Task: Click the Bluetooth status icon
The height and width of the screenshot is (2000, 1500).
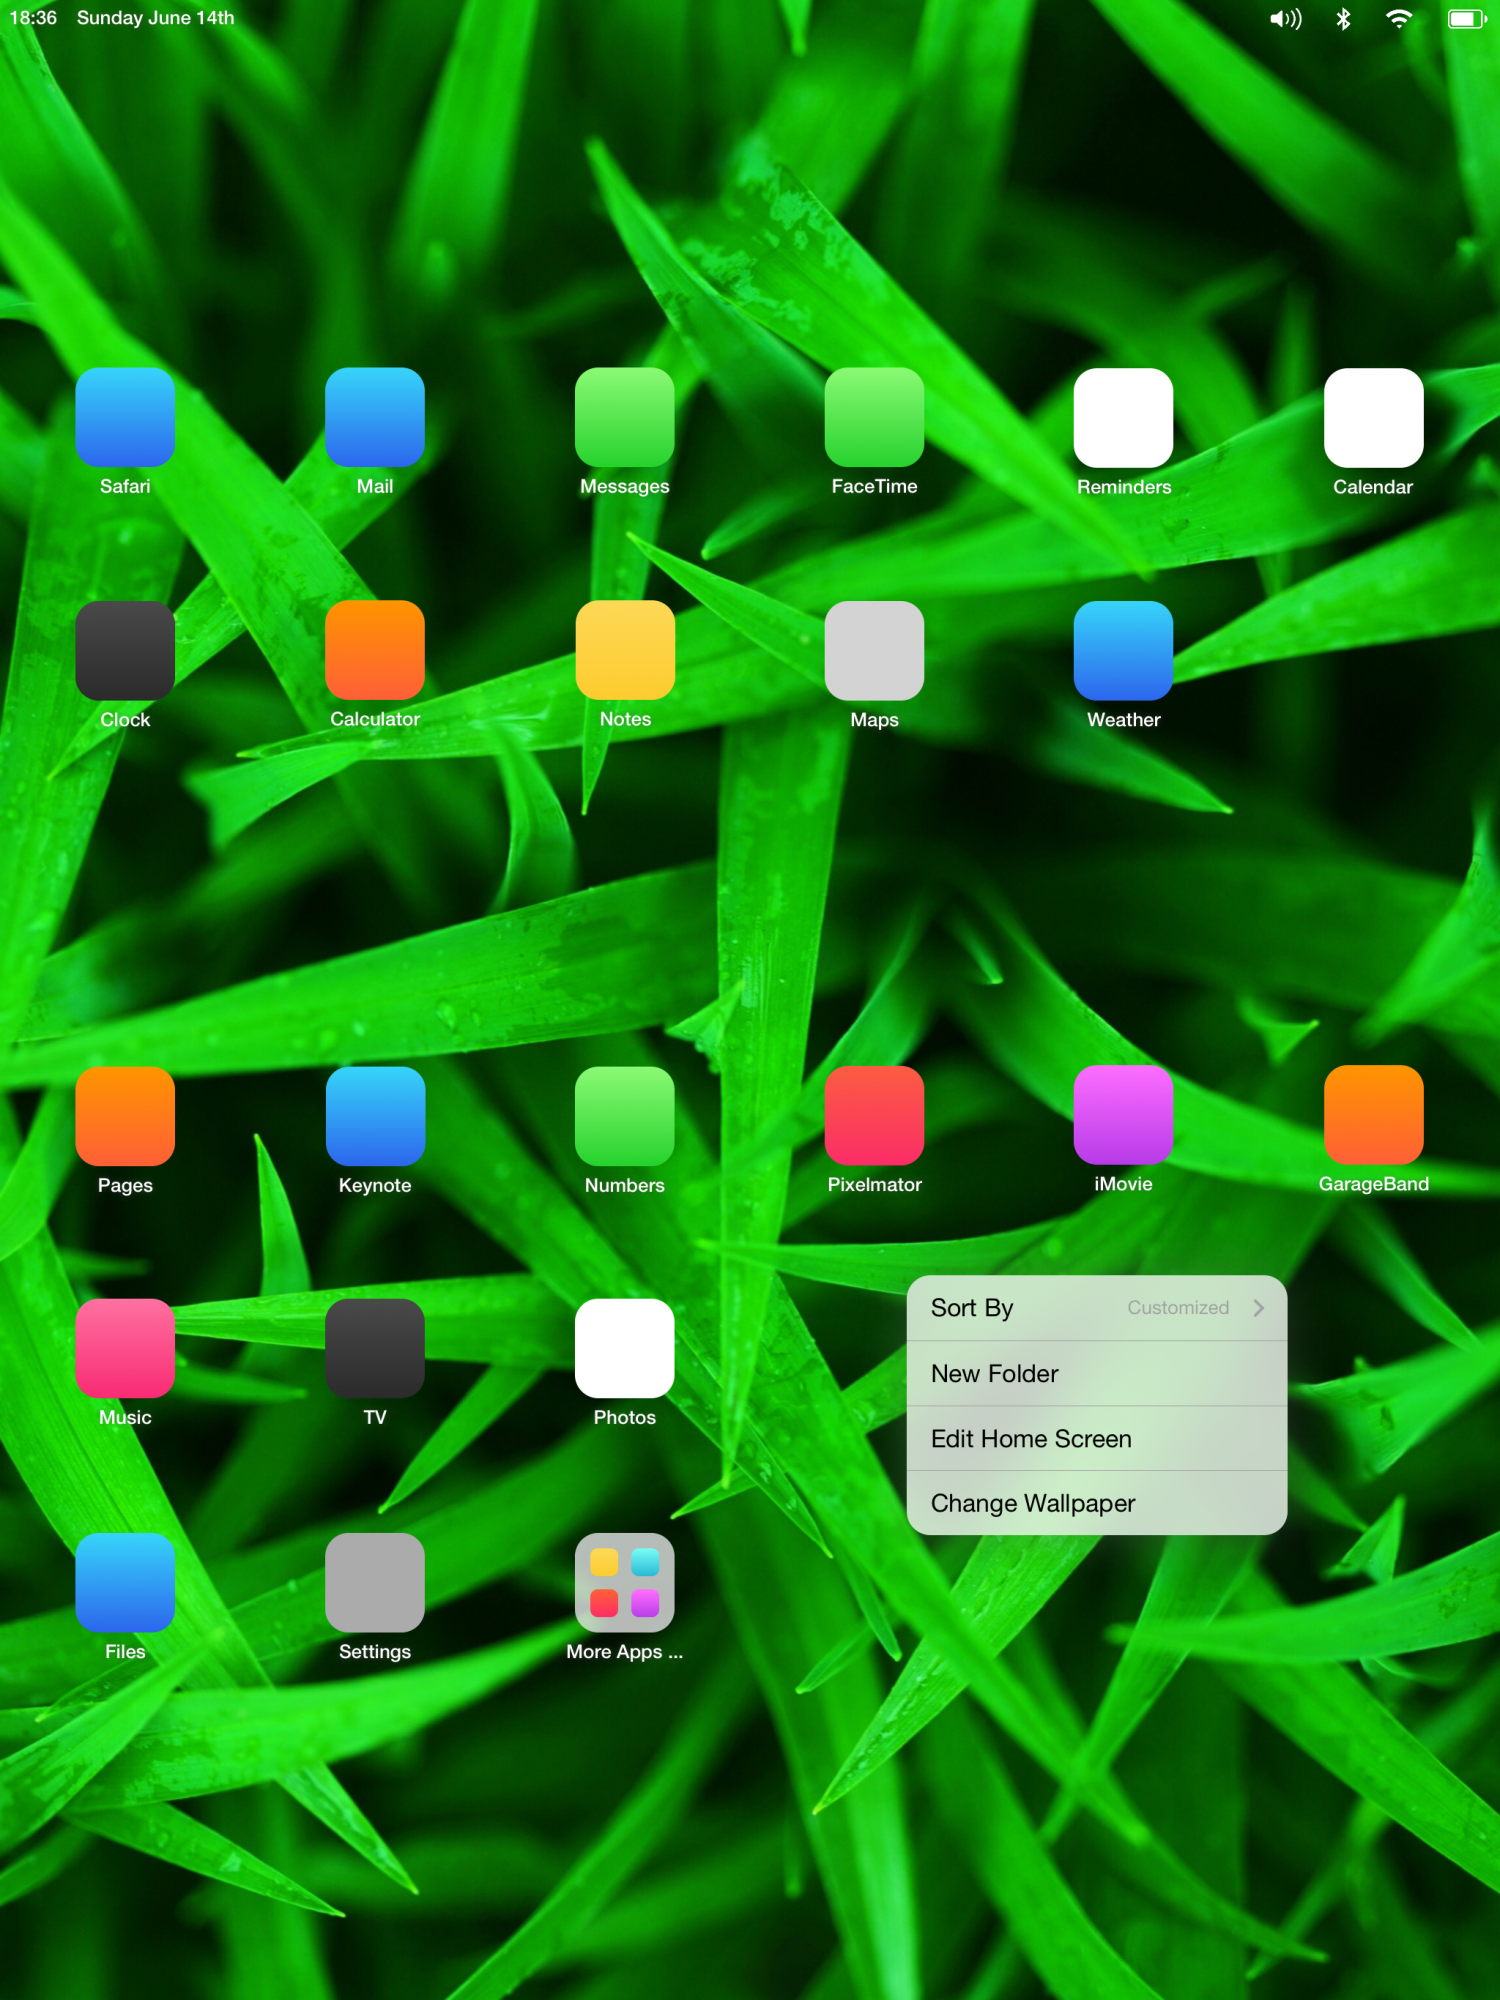Action: pos(1343,19)
